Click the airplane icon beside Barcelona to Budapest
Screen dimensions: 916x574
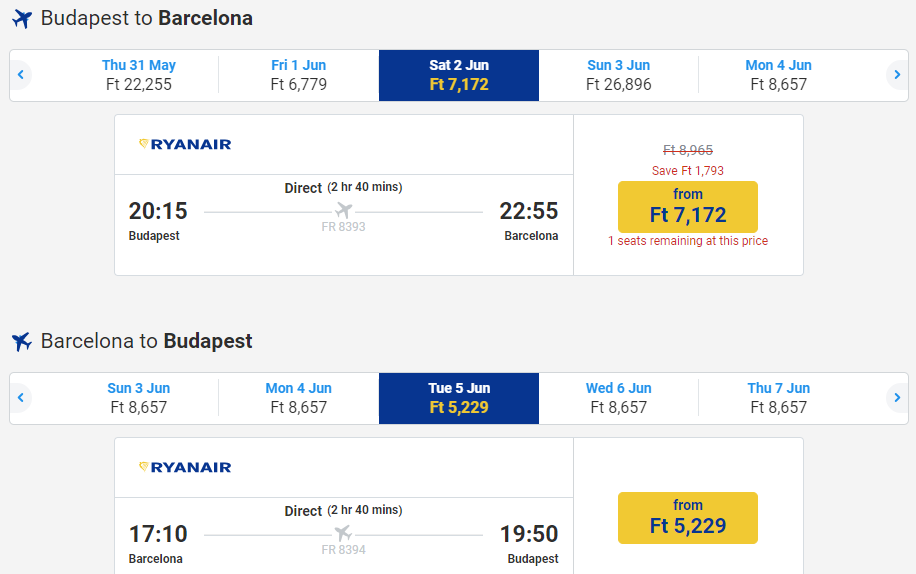click(22, 342)
